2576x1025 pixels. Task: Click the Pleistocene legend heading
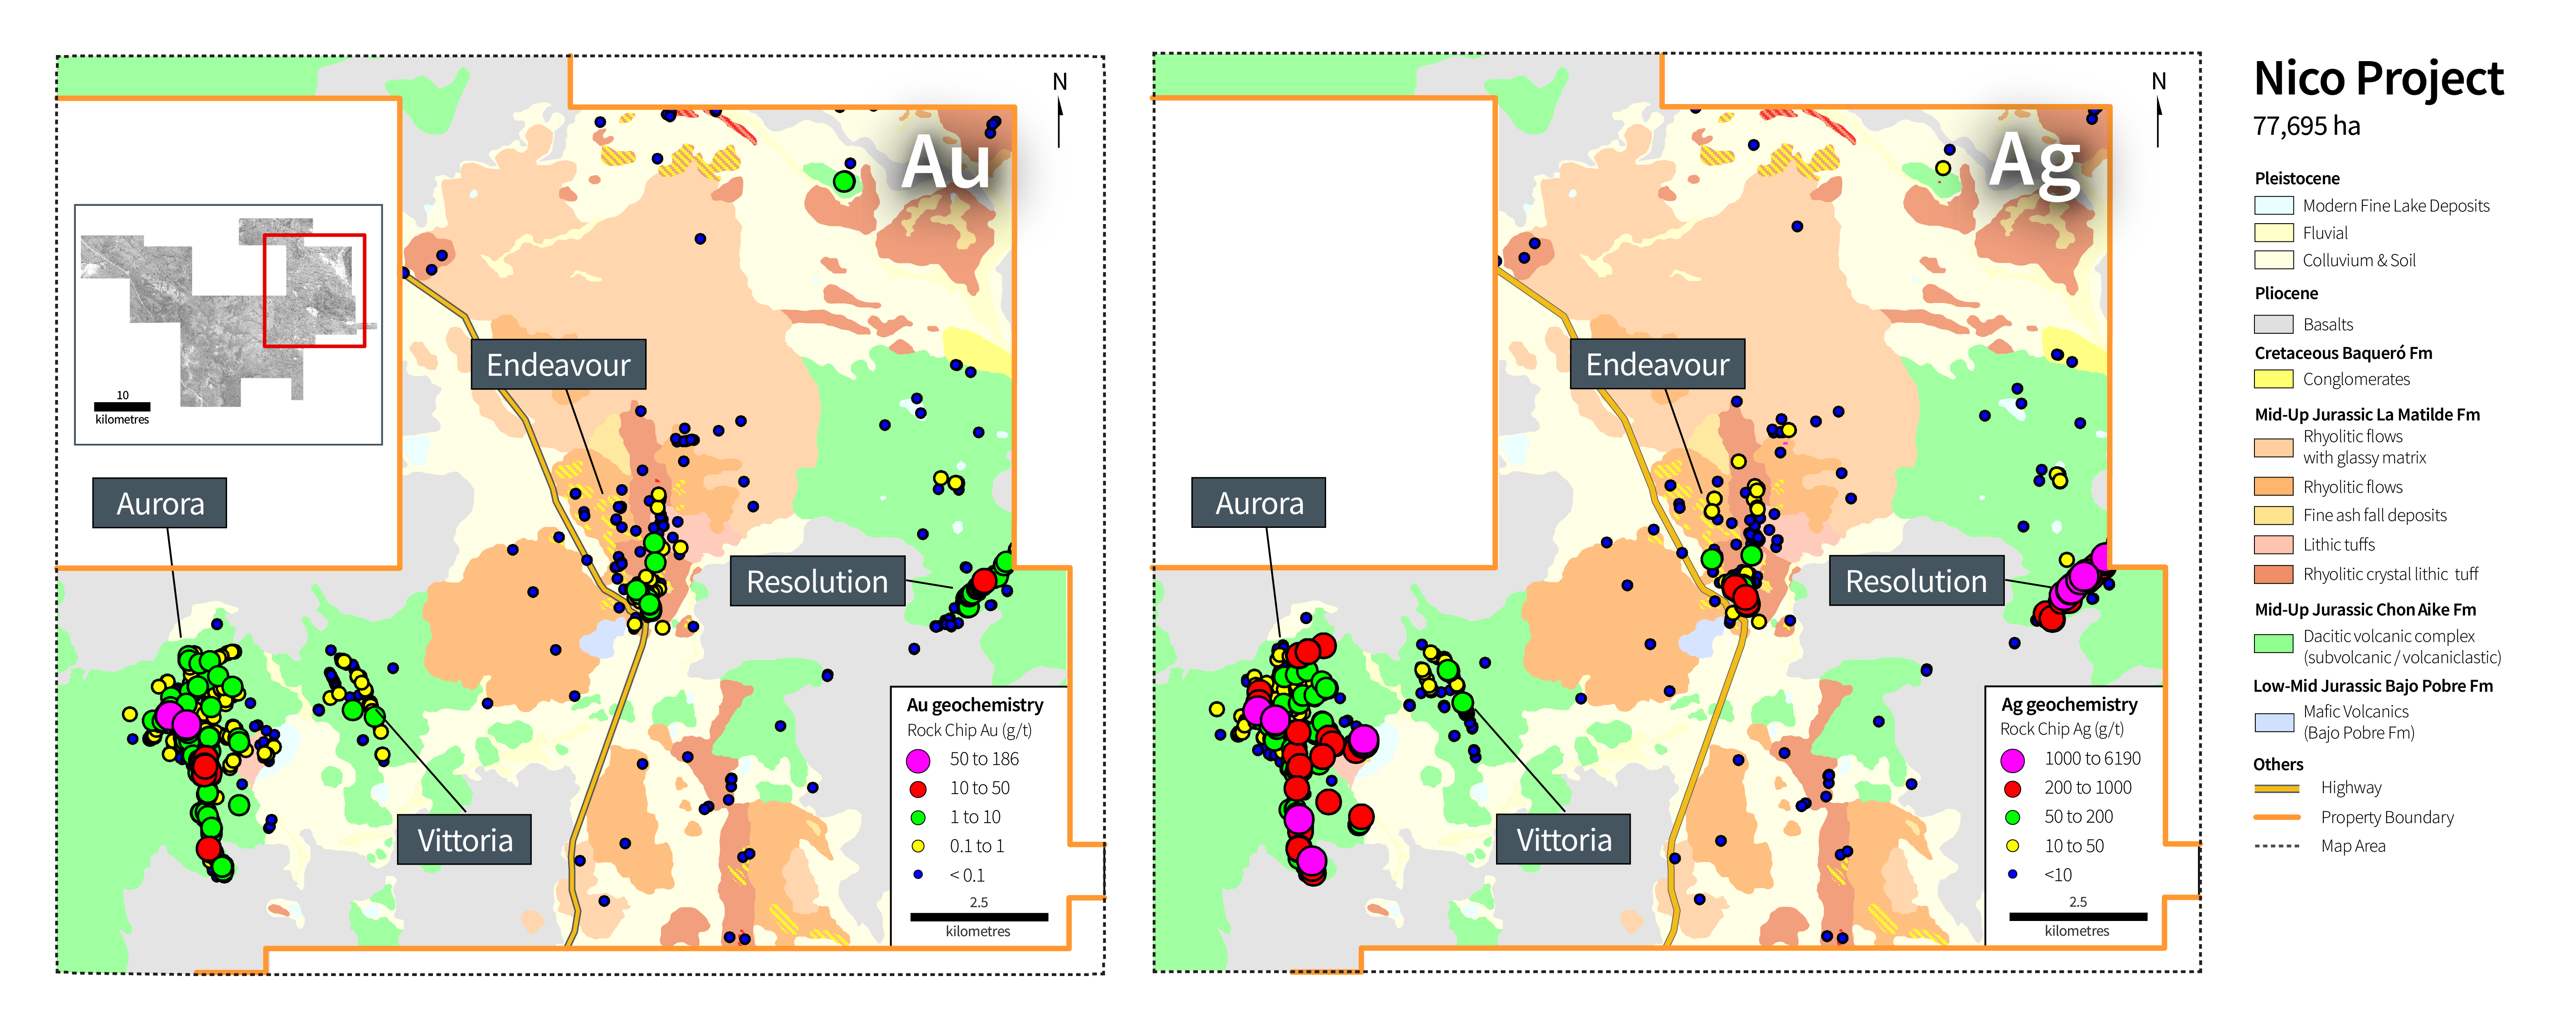click(2297, 179)
